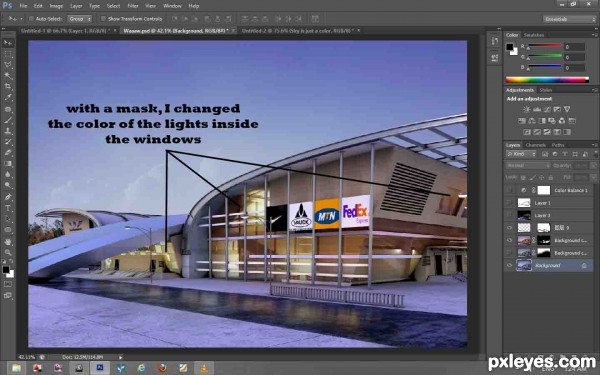Toggle visibility of layer with checkerboard thumbnail
600x375 pixels.
[x=509, y=228]
